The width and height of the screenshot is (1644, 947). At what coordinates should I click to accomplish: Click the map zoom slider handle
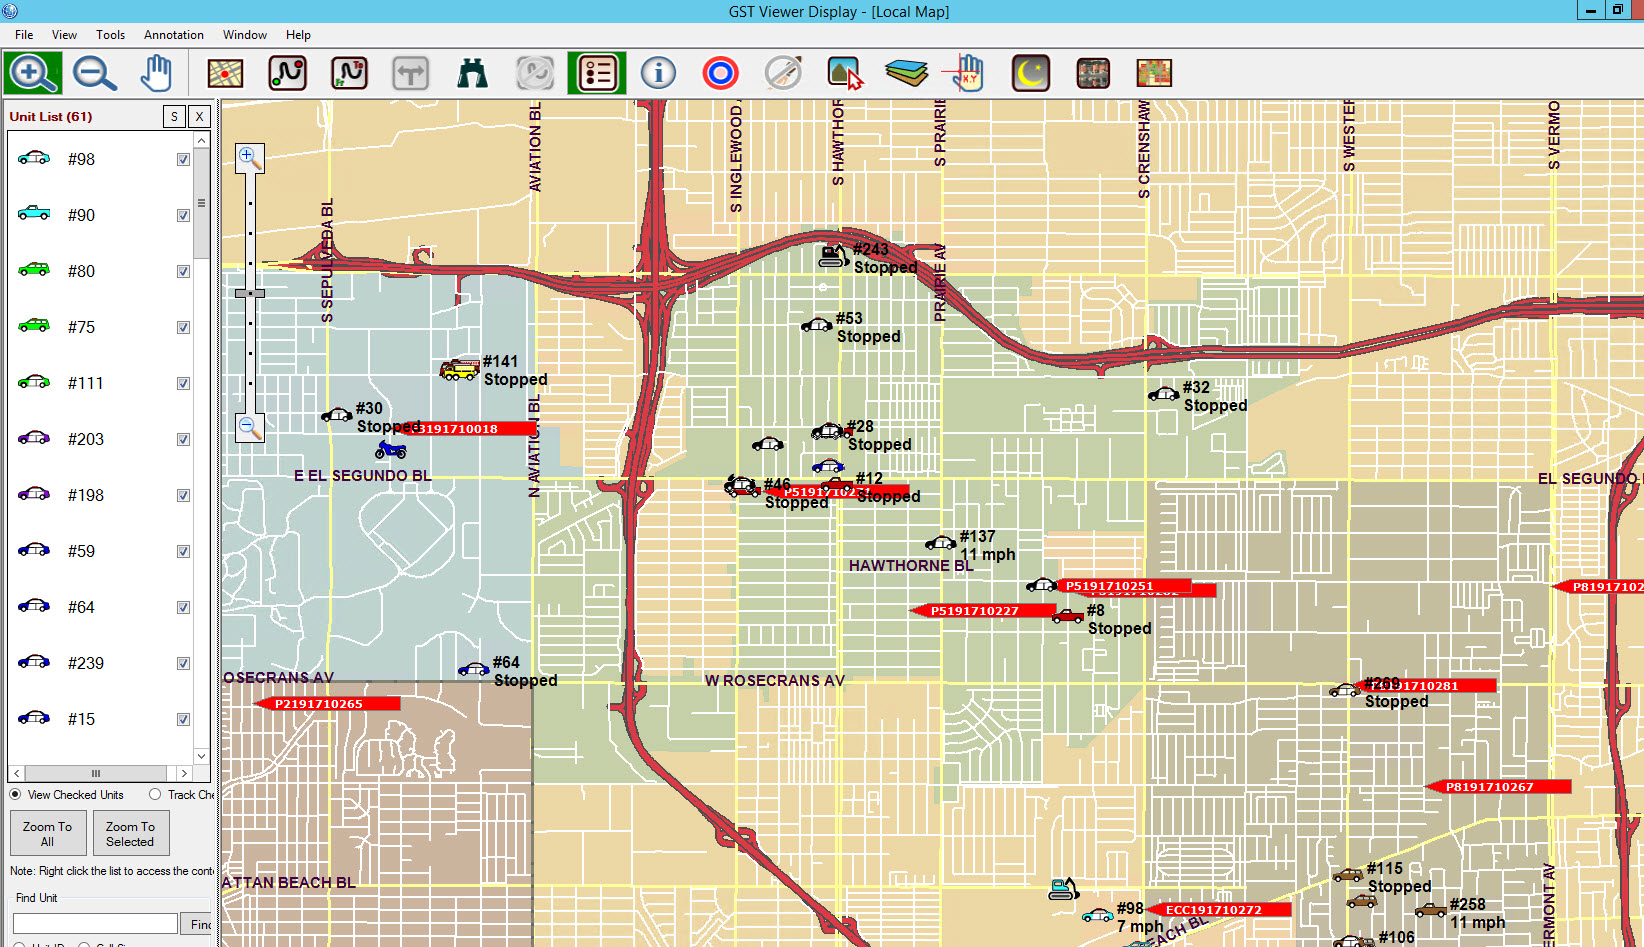(250, 293)
